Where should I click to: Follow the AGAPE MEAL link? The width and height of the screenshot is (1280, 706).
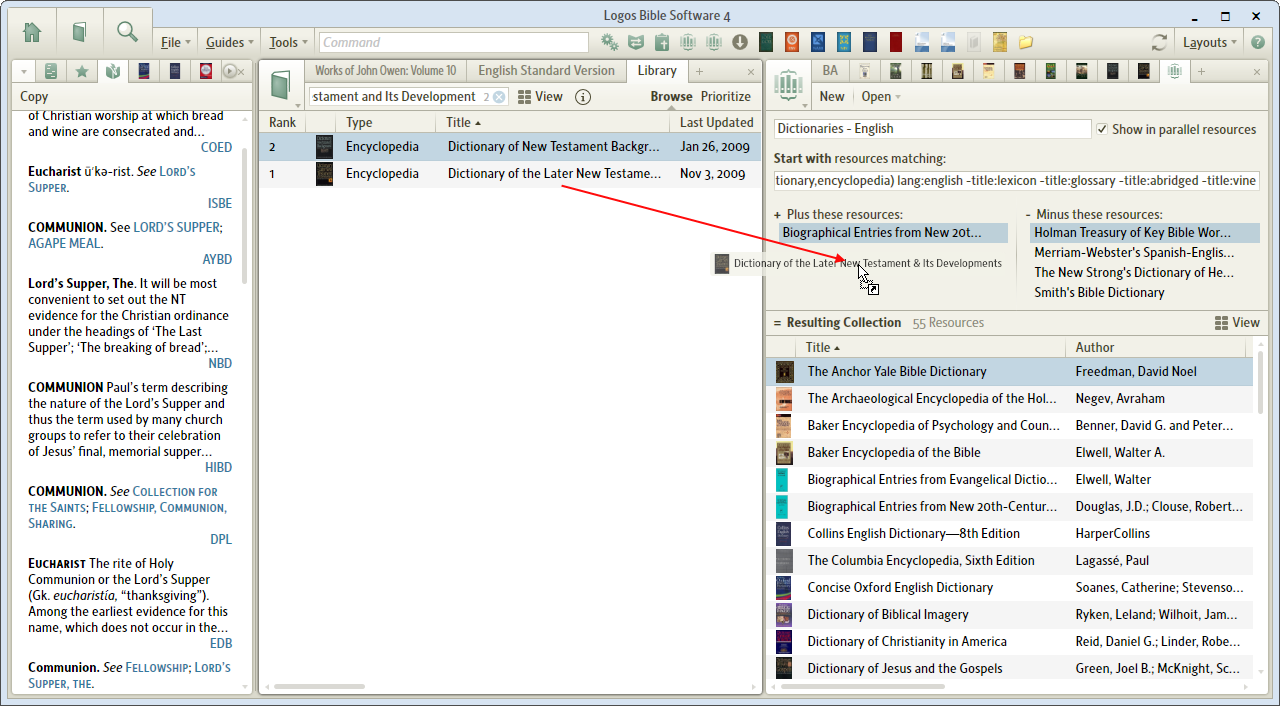(65, 243)
